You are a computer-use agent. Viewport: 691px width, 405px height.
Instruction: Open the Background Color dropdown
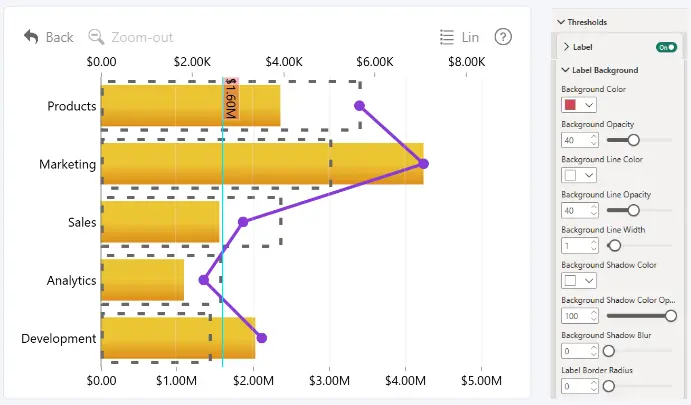tap(589, 105)
